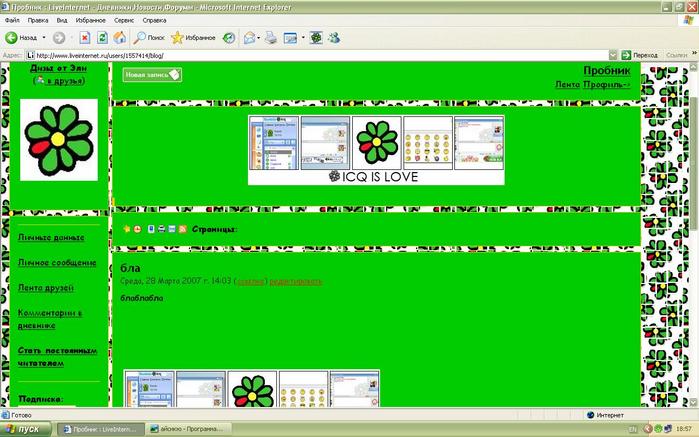Click the green Back (Назад) arrow

12,38
